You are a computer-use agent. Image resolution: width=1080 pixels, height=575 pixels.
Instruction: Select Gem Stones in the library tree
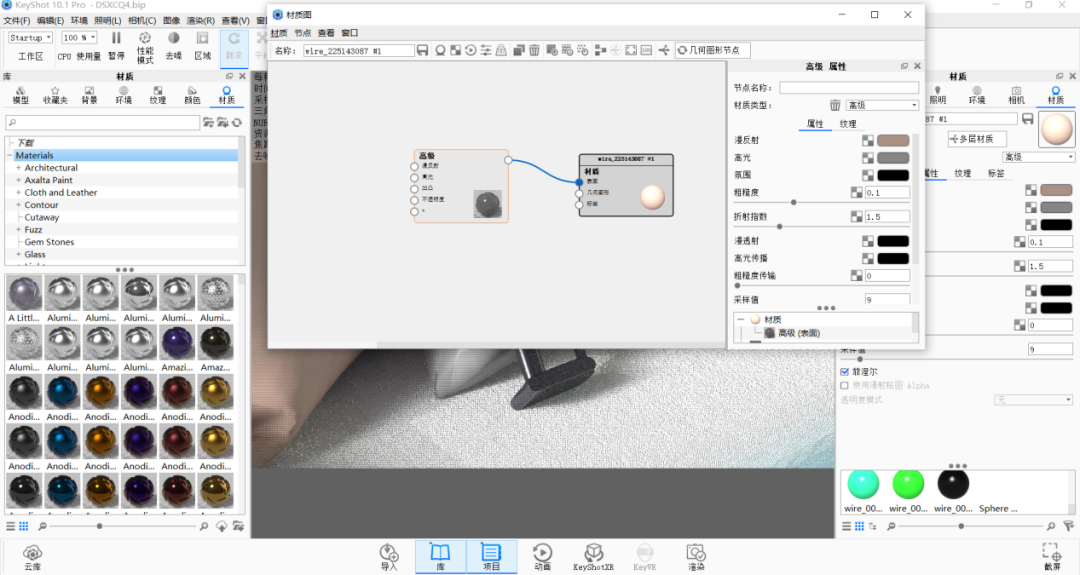49,242
